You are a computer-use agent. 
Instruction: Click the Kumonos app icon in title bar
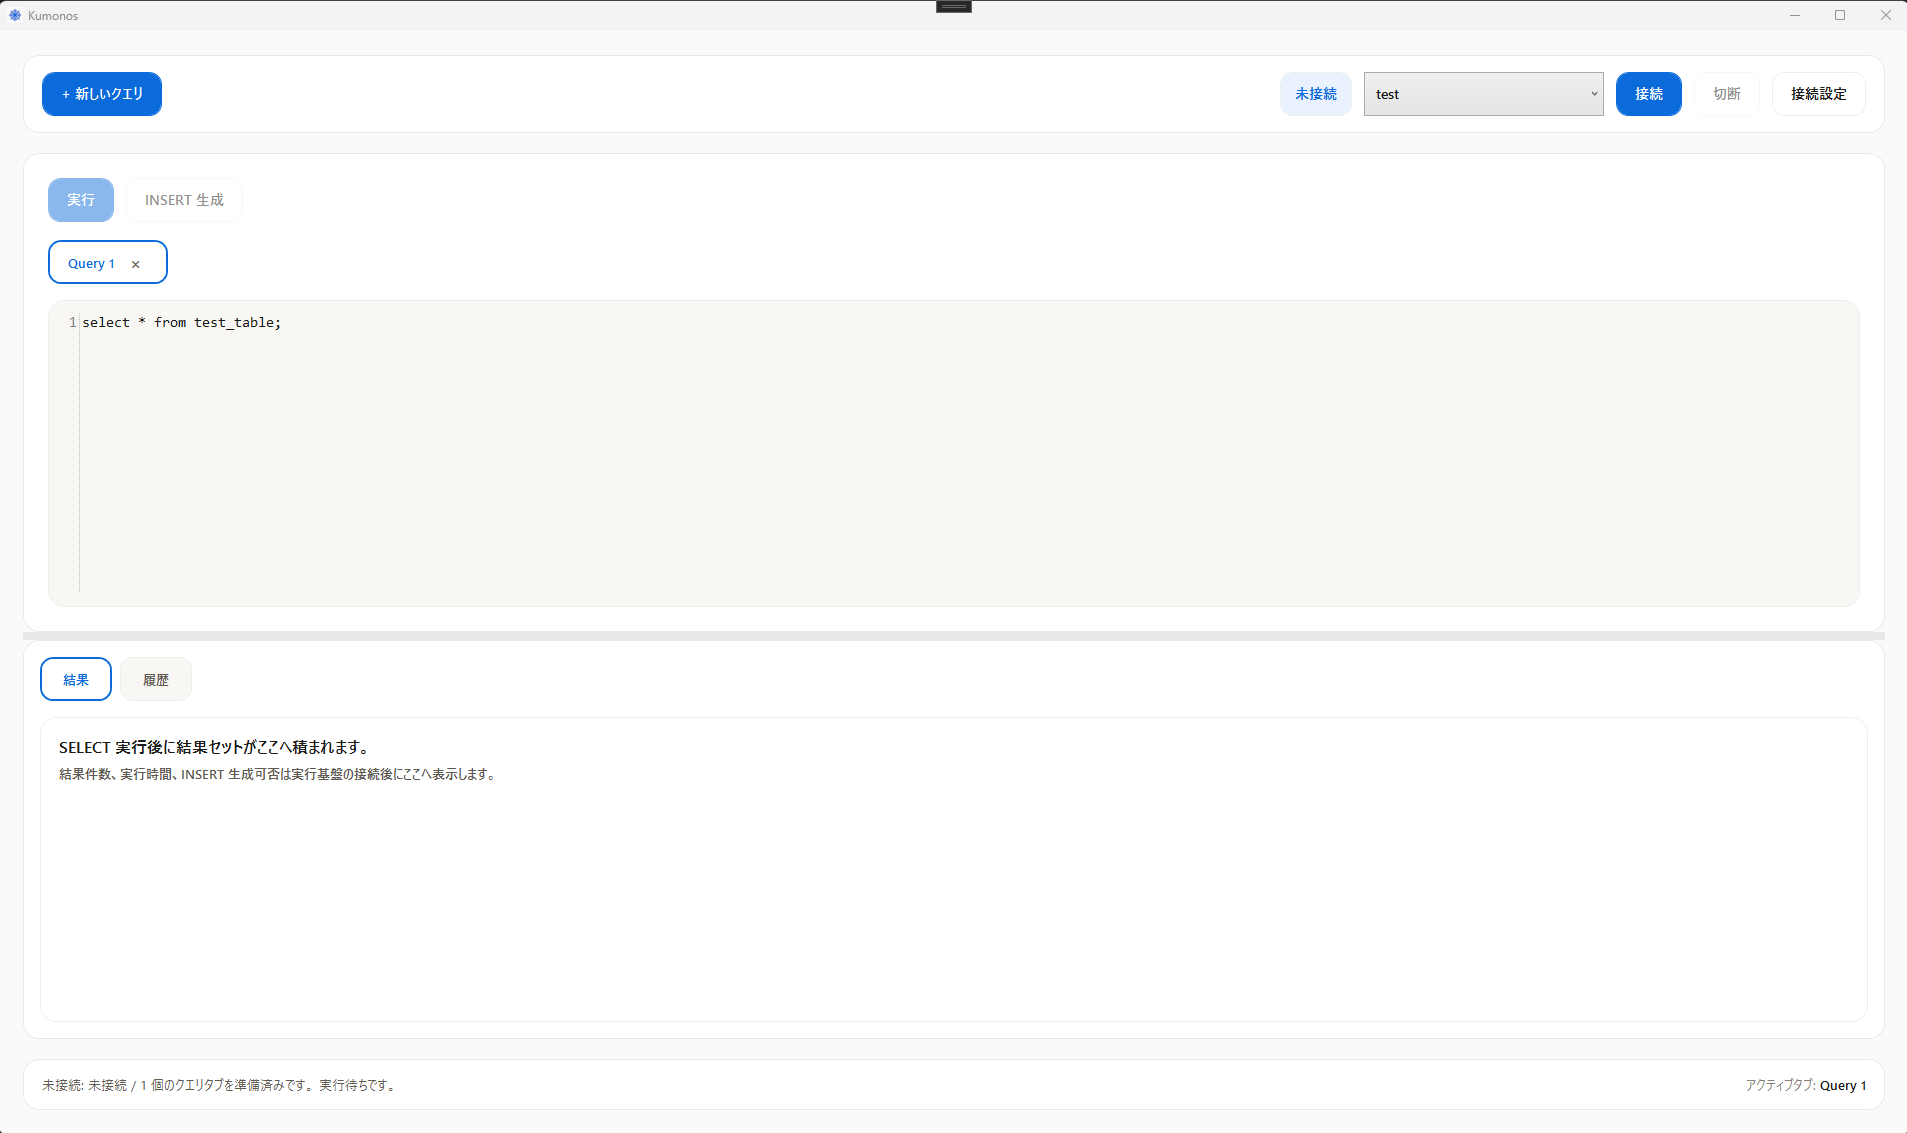point(15,15)
